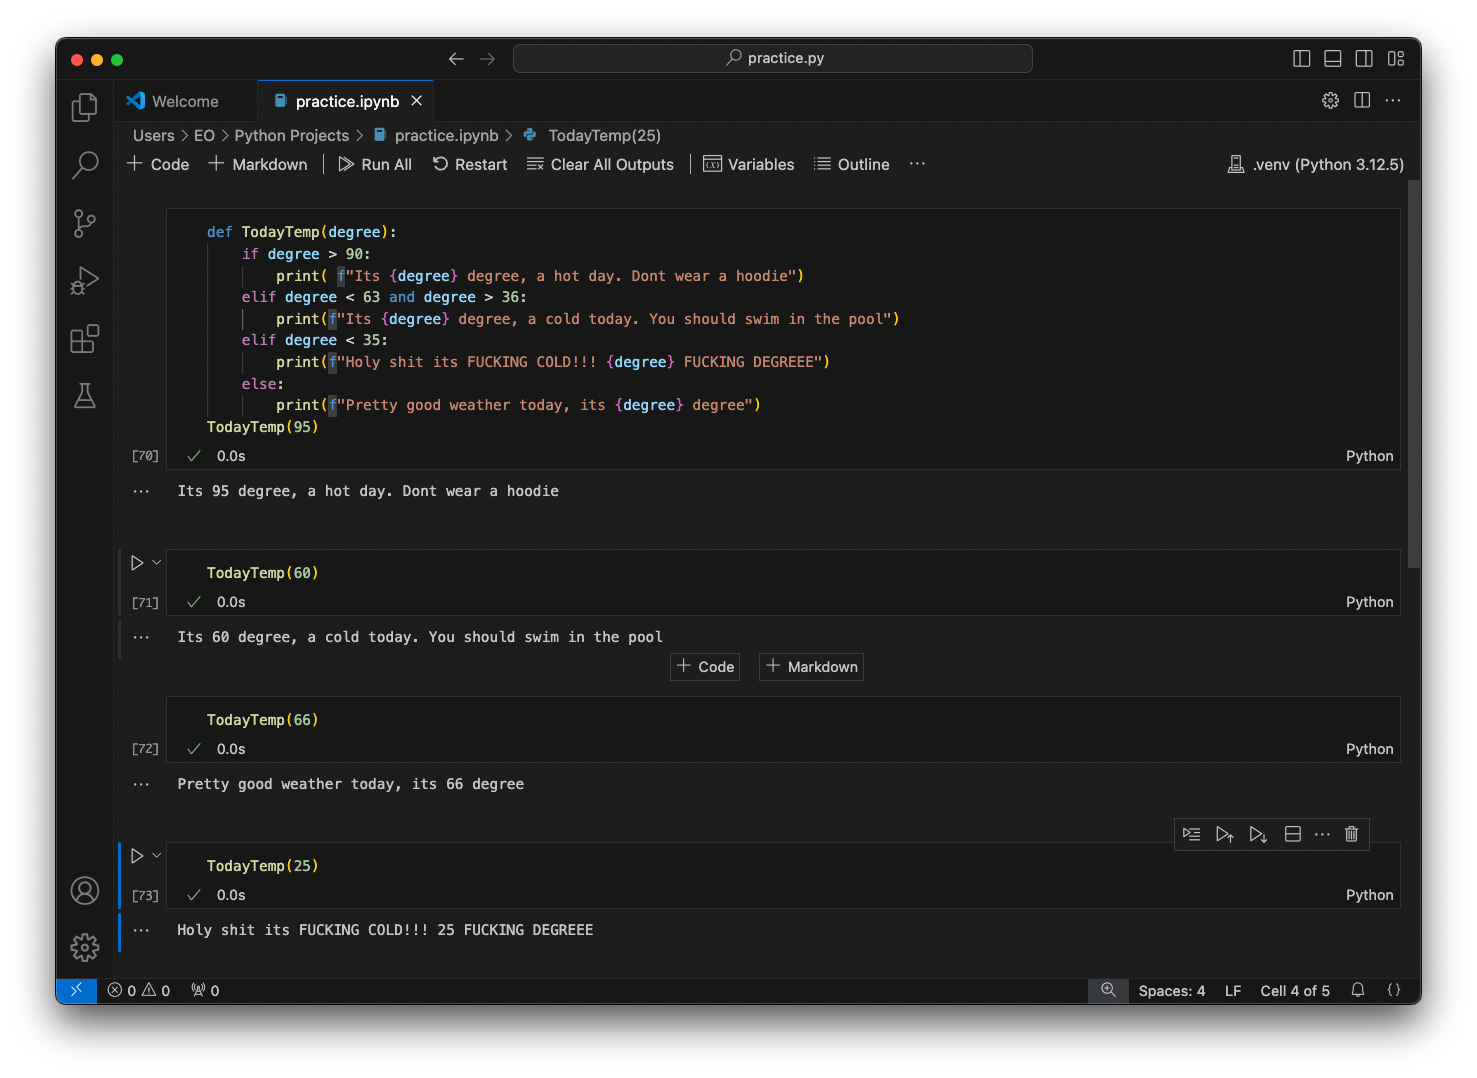Open the Extensions sidebar icon

tap(84, 339)
